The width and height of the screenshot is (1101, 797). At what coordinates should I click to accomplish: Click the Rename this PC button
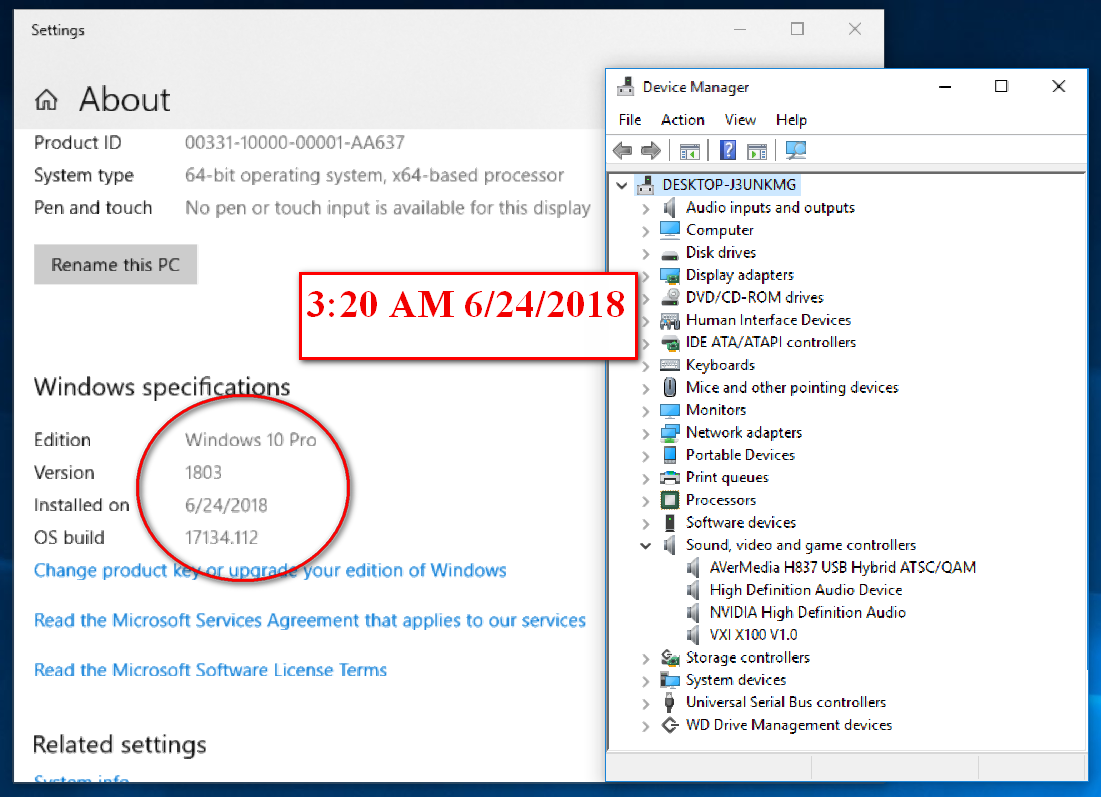[115, 265]
